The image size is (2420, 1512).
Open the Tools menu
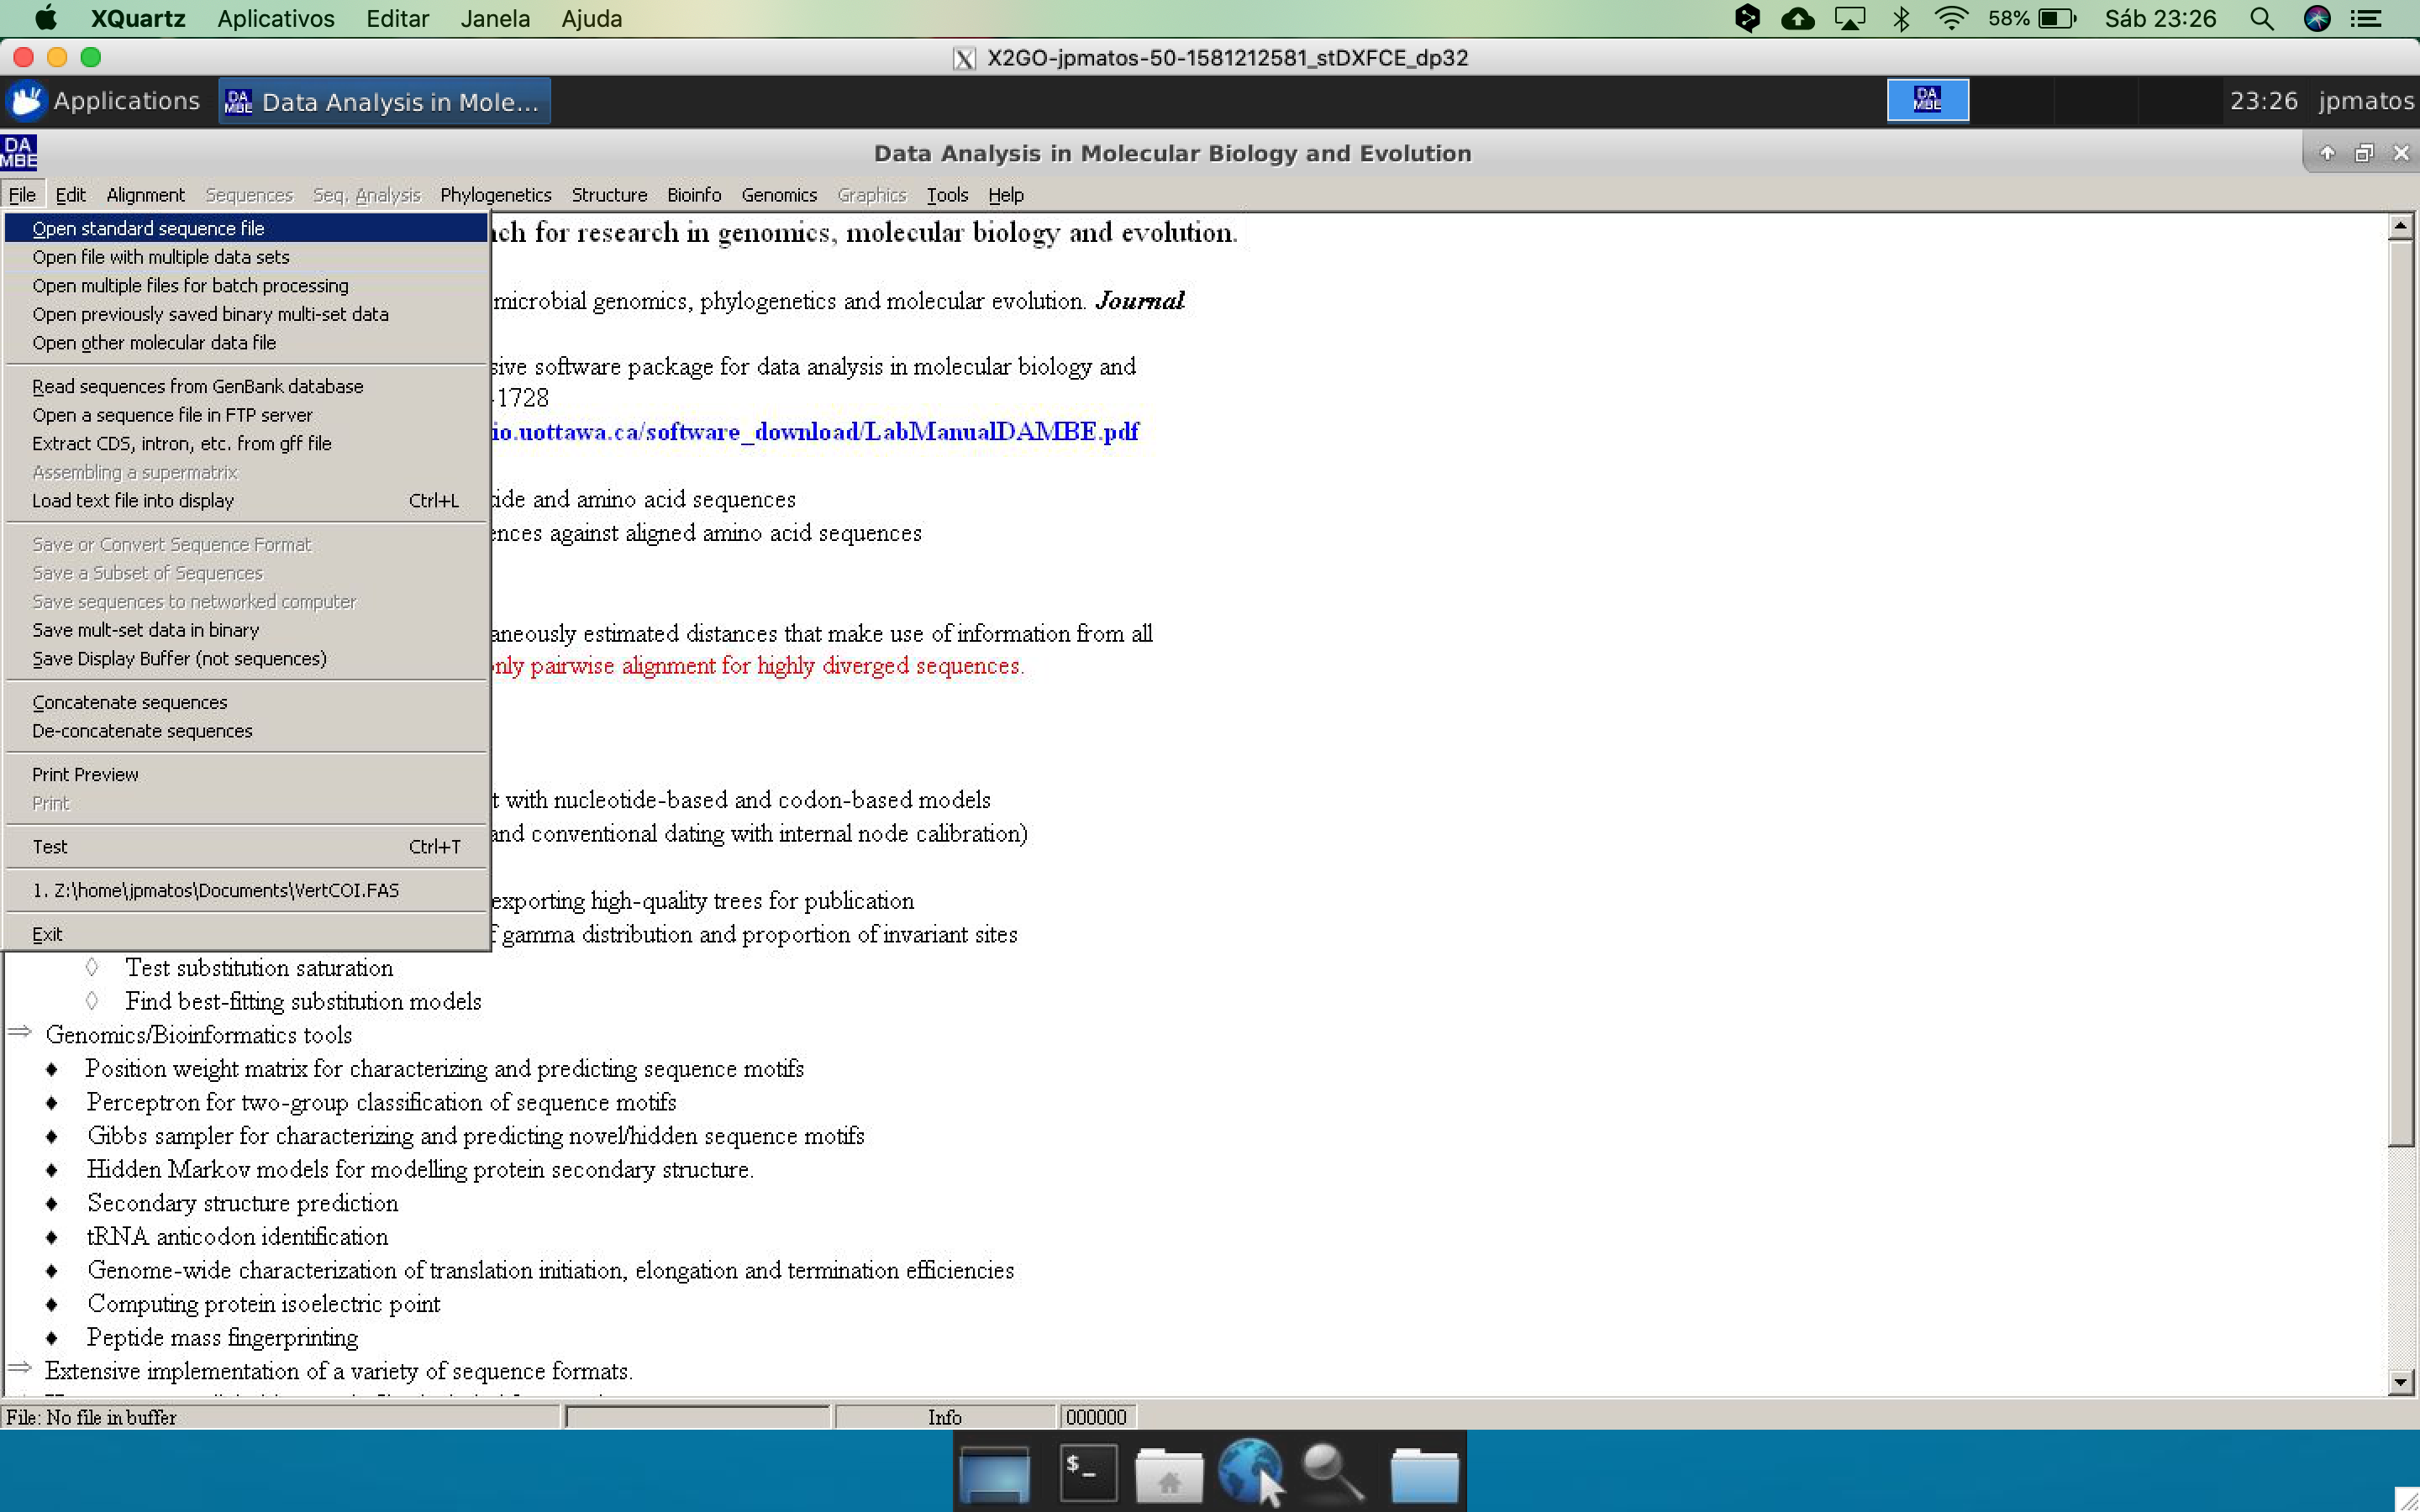[946, 195]
